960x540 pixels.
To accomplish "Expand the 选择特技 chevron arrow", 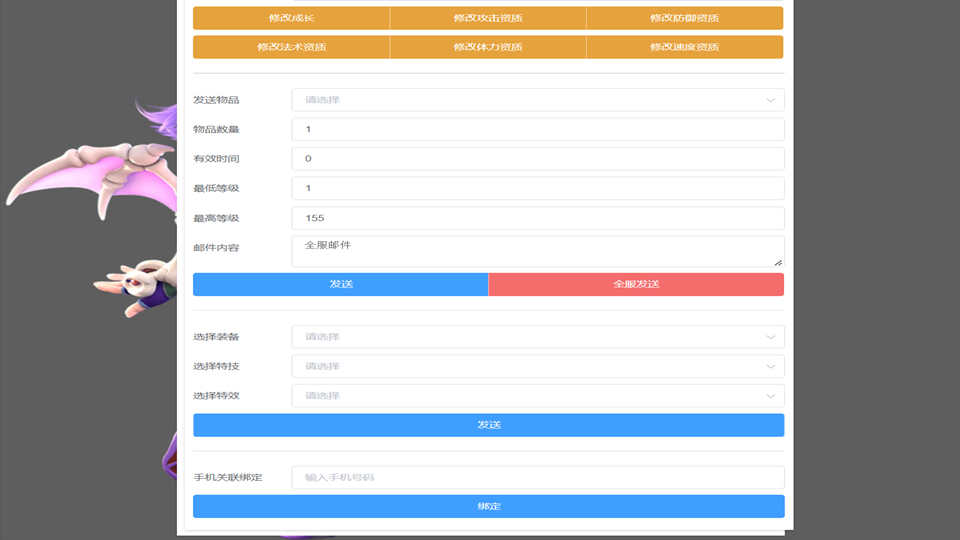I will point(770,367).
